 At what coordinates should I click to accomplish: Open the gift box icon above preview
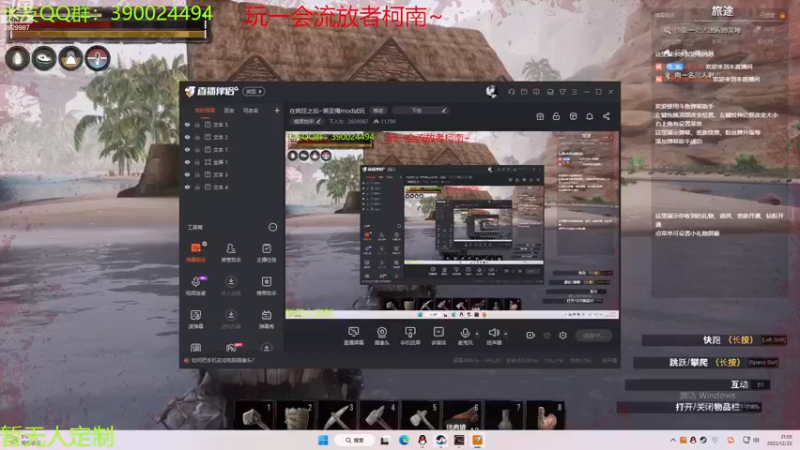click(540, 116)
